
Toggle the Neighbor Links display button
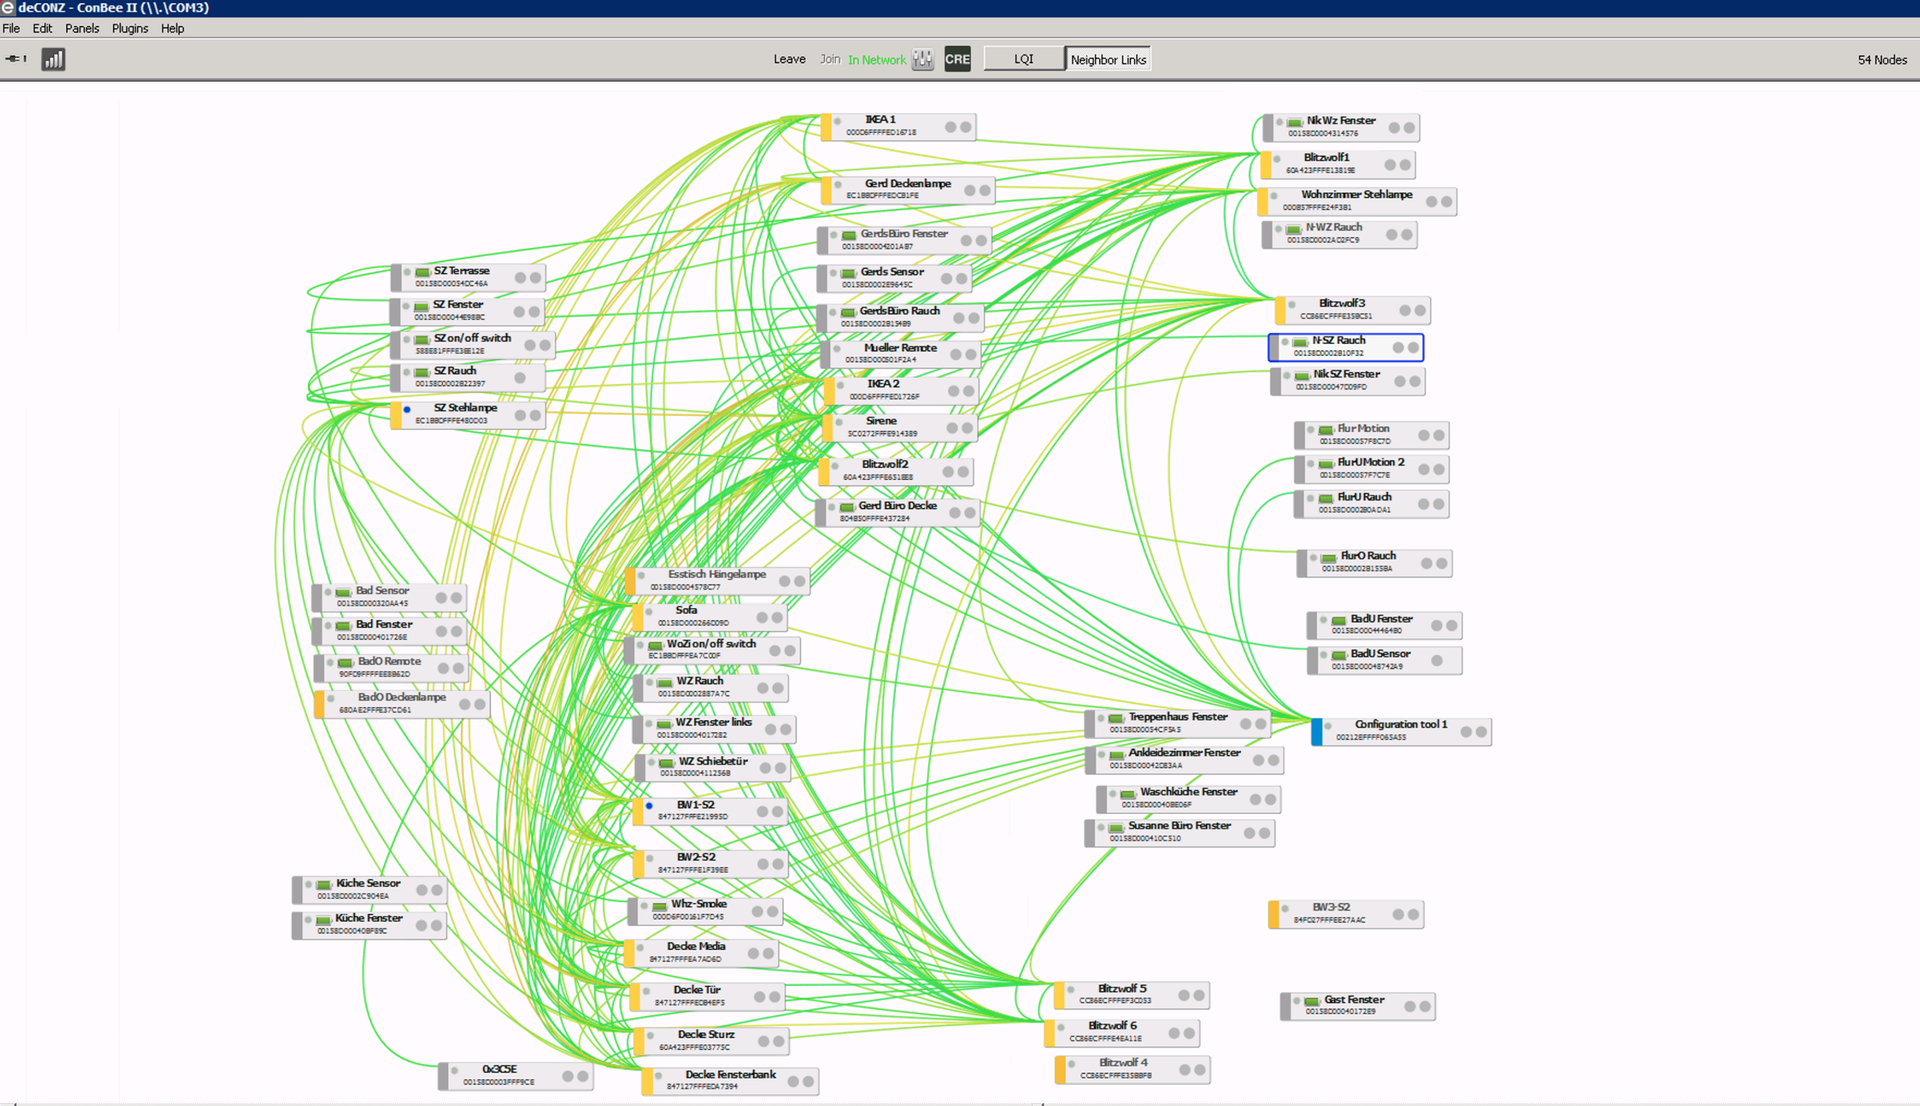[1108, 60]
